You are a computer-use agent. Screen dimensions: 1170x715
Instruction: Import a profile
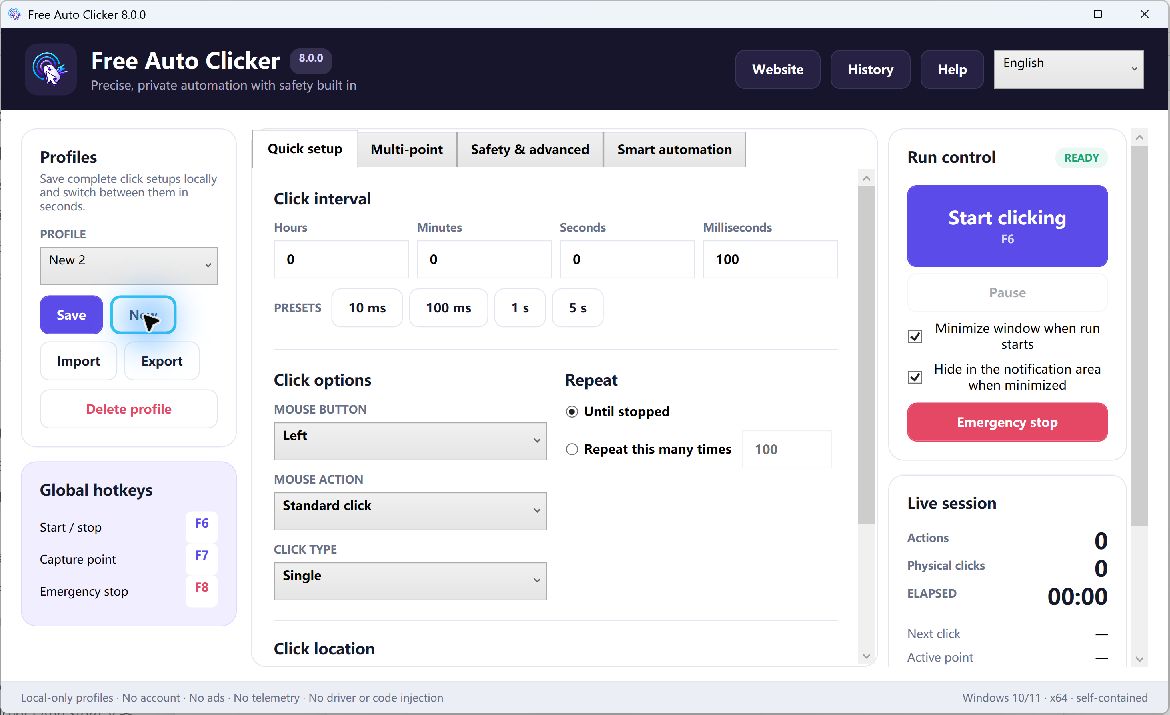78,361
